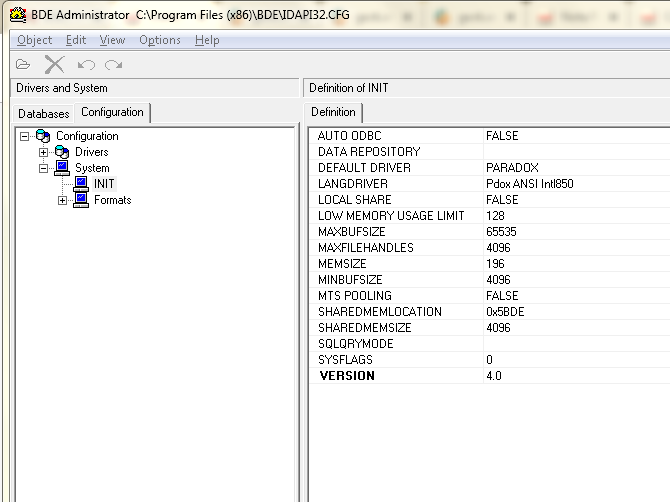Expand the Formats tree node
670x502 pixels.
[62, 200]
